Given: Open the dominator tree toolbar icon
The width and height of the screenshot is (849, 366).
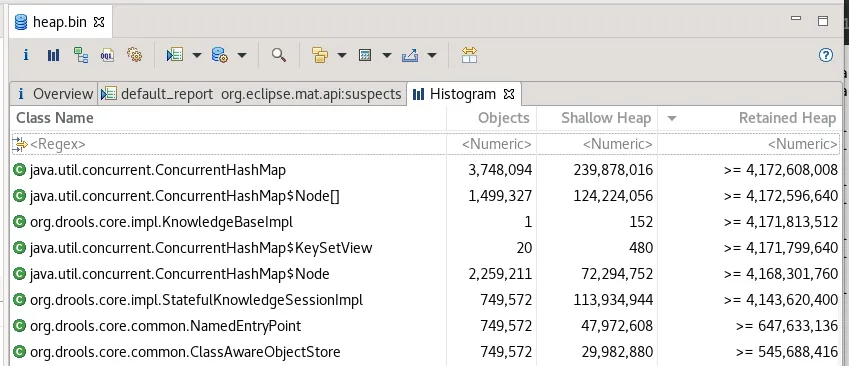Looking at the screenshot, I should [x=81, y=55].
